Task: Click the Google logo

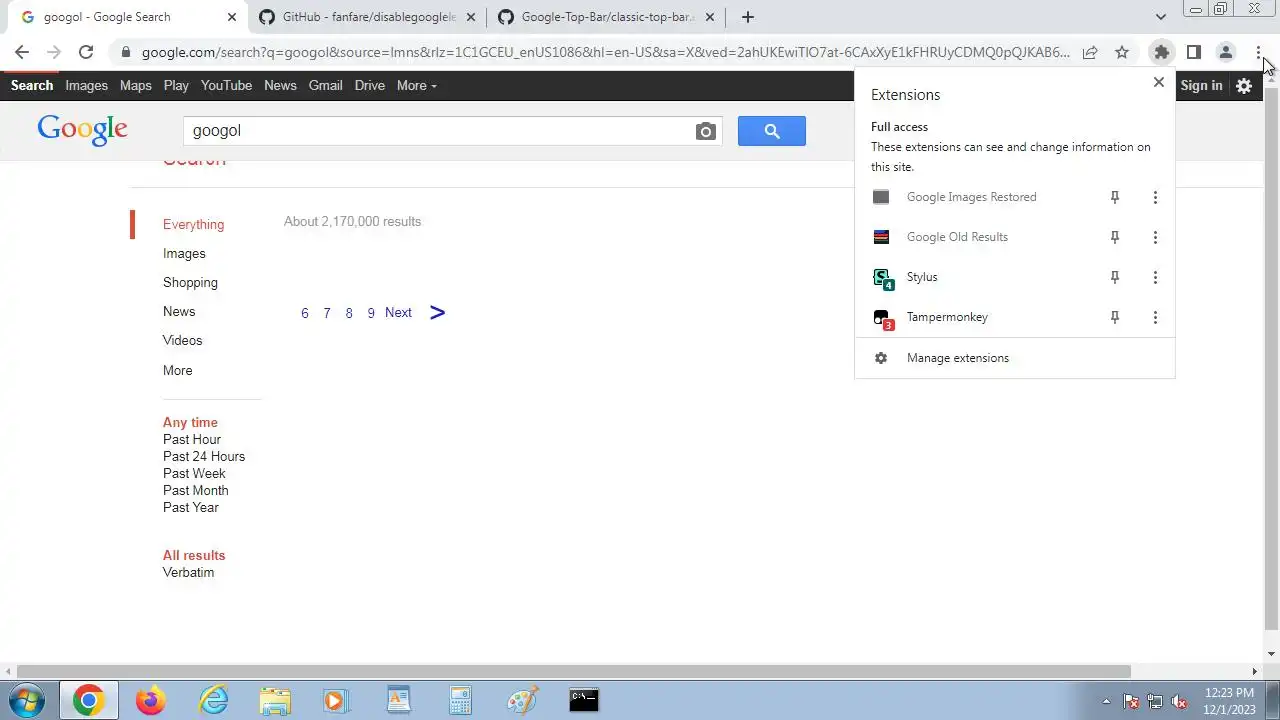Action: click(82, 130)
